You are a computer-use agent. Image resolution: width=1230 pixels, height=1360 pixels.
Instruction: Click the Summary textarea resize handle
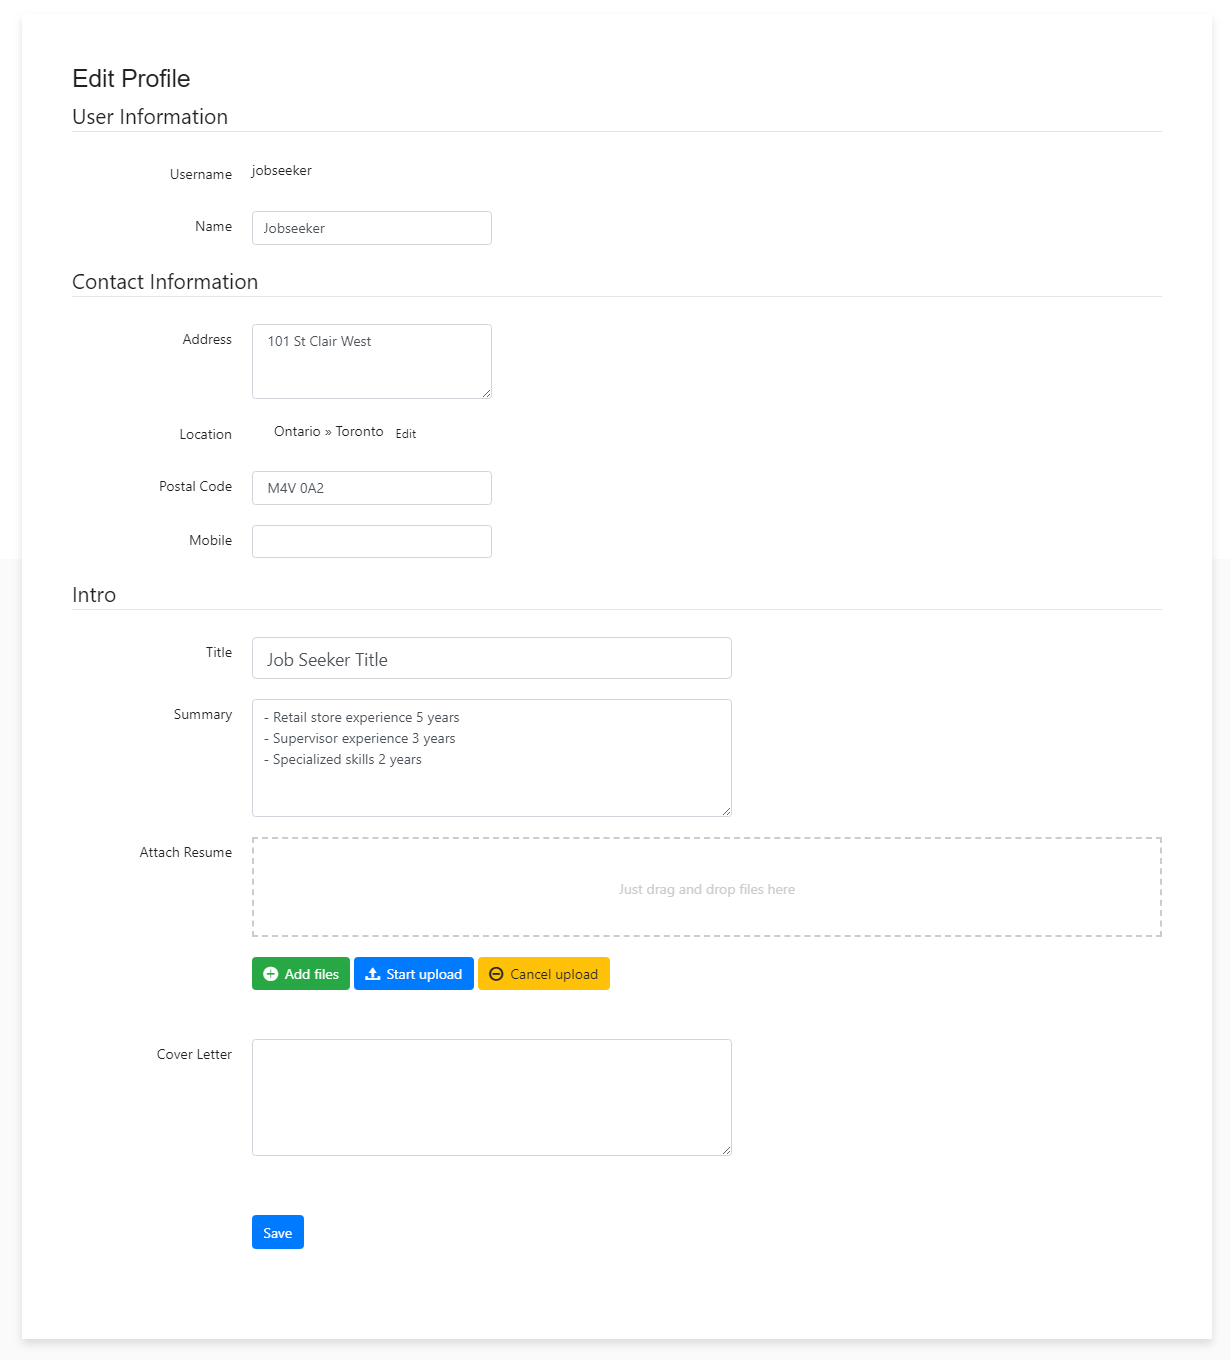tap(727, 810)
